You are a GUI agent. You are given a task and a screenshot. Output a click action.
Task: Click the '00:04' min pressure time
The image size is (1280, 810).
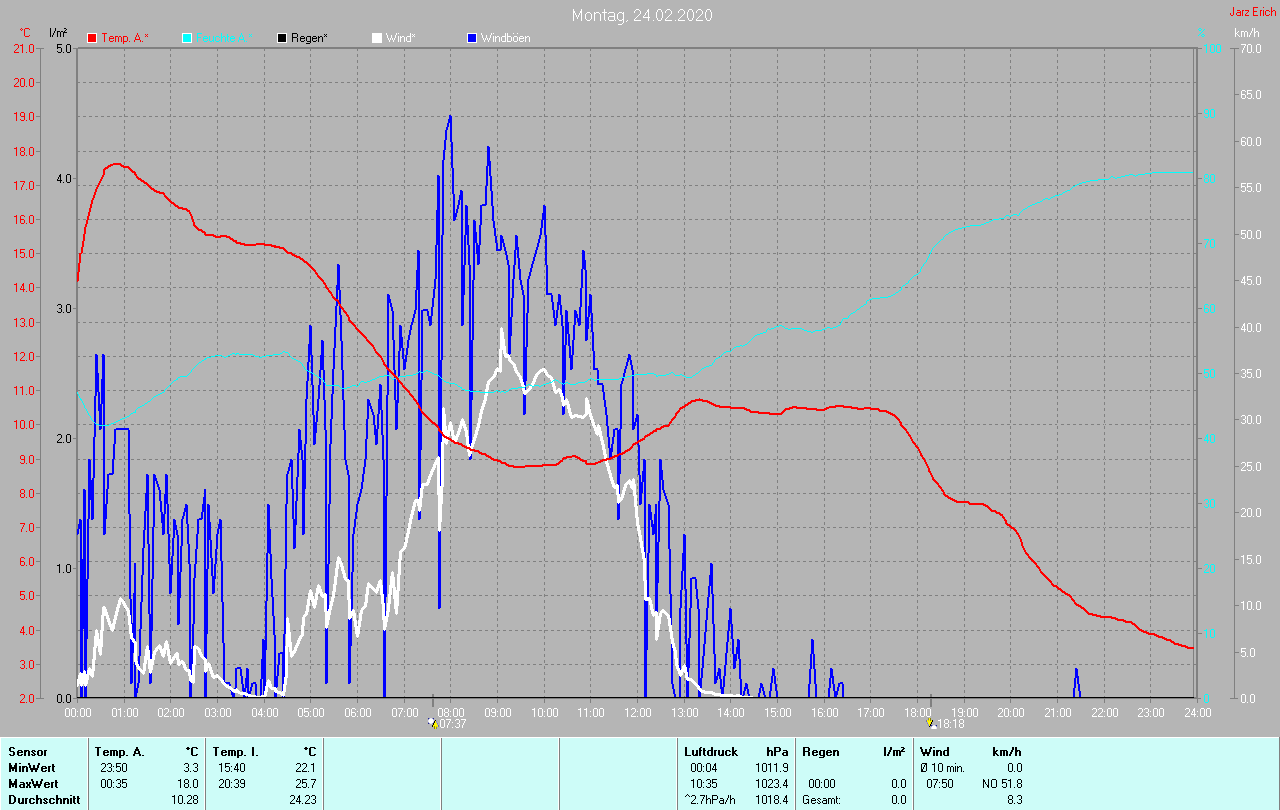pyautogui.click(x=703, y=768)
